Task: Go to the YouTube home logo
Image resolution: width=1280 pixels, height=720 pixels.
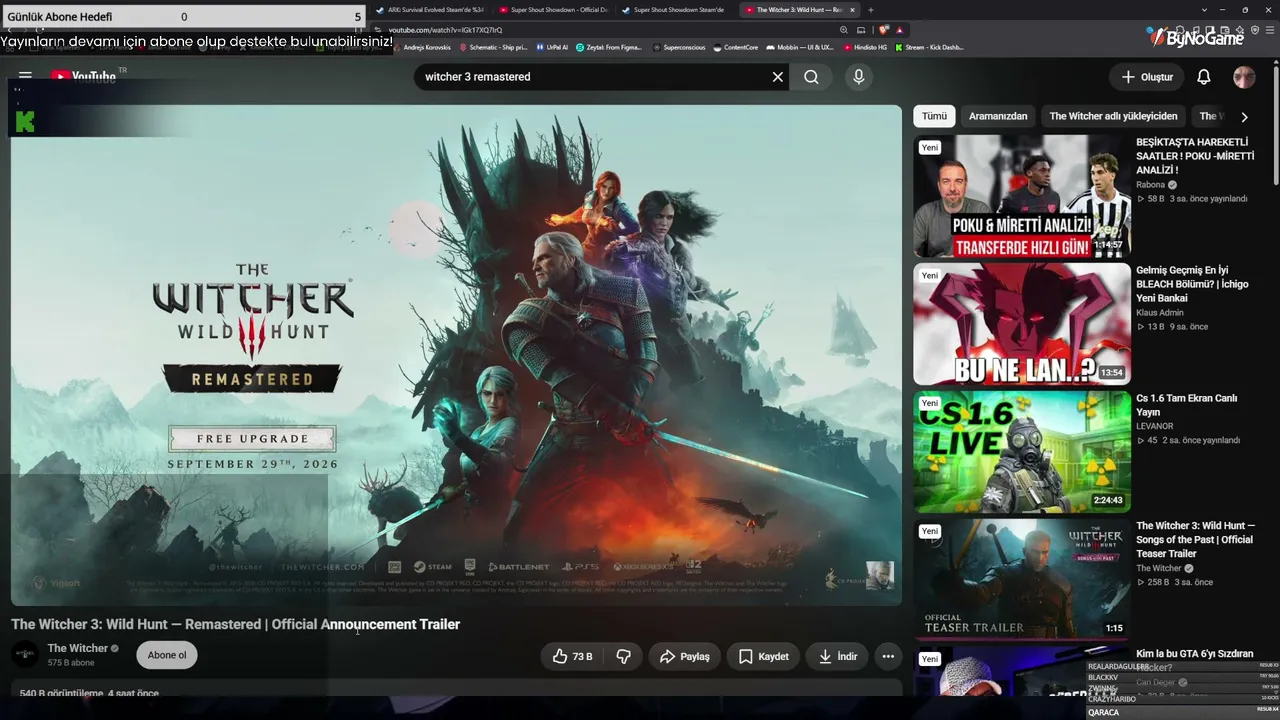Action: pyautogui.click(x=84, y=76)
